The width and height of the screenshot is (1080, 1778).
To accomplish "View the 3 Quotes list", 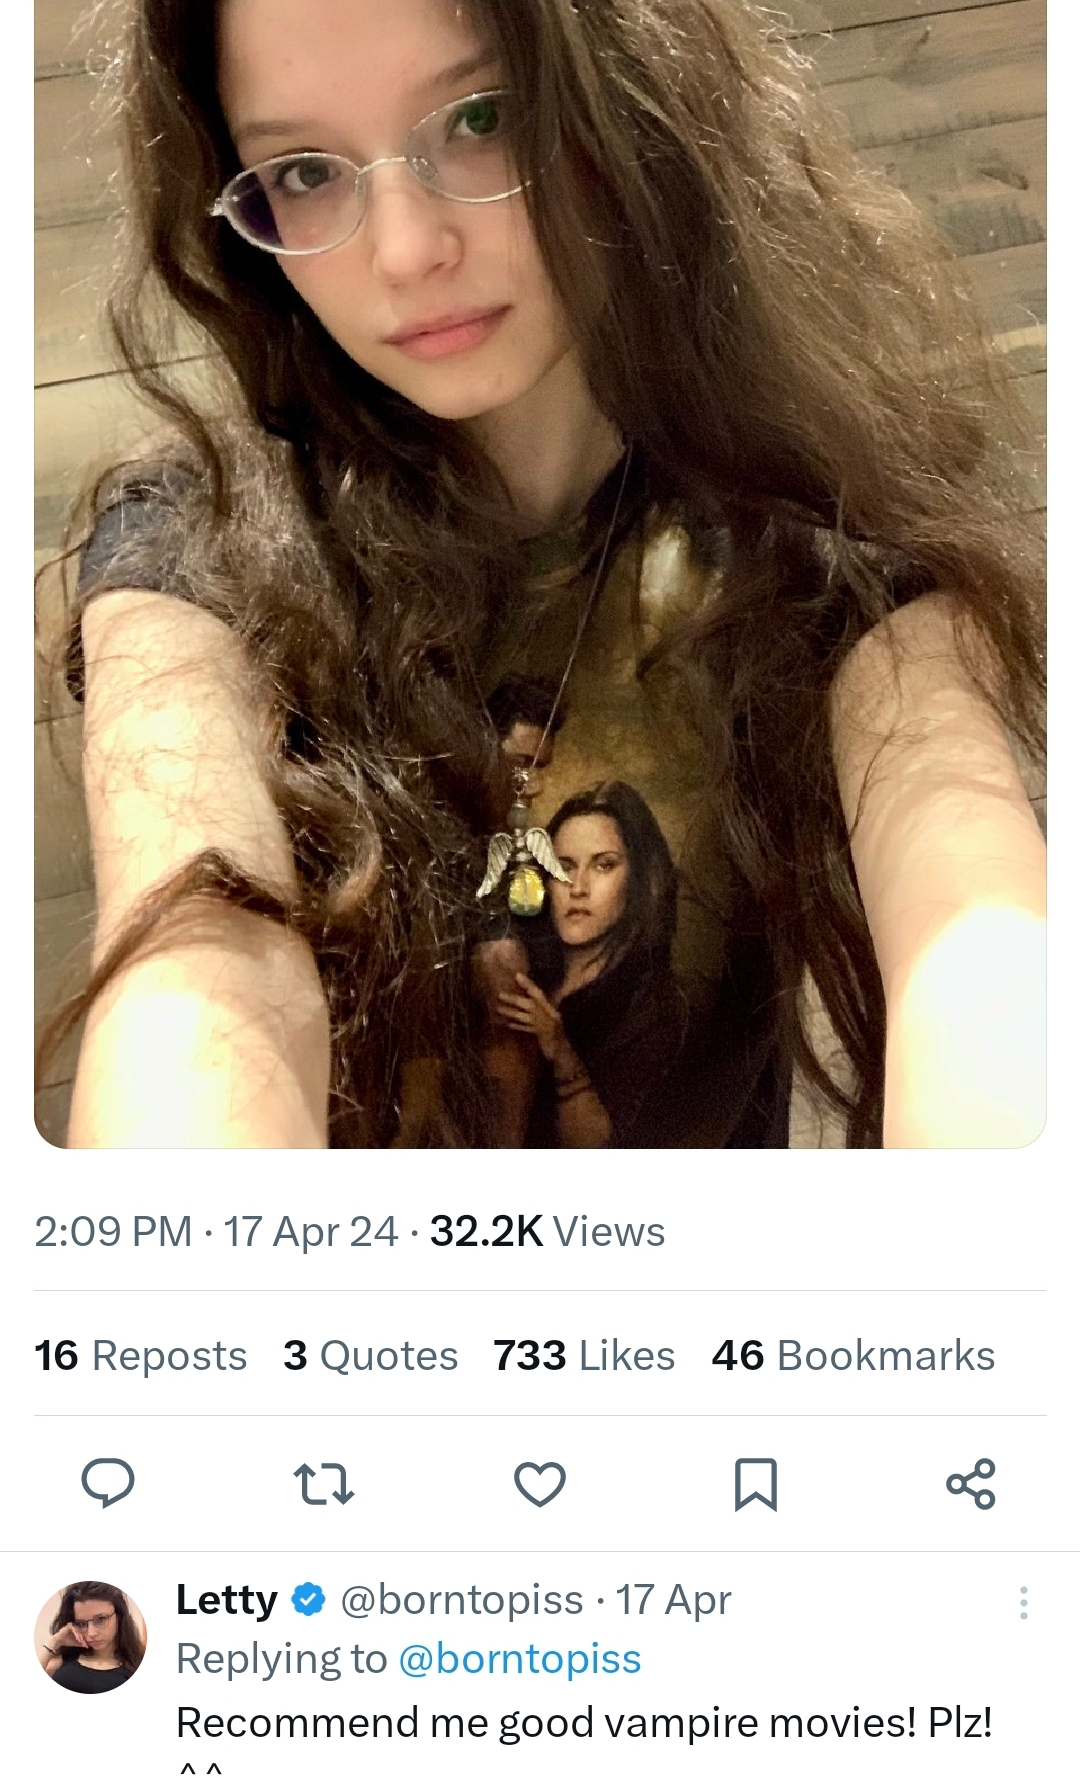I will coord(370,1356).
